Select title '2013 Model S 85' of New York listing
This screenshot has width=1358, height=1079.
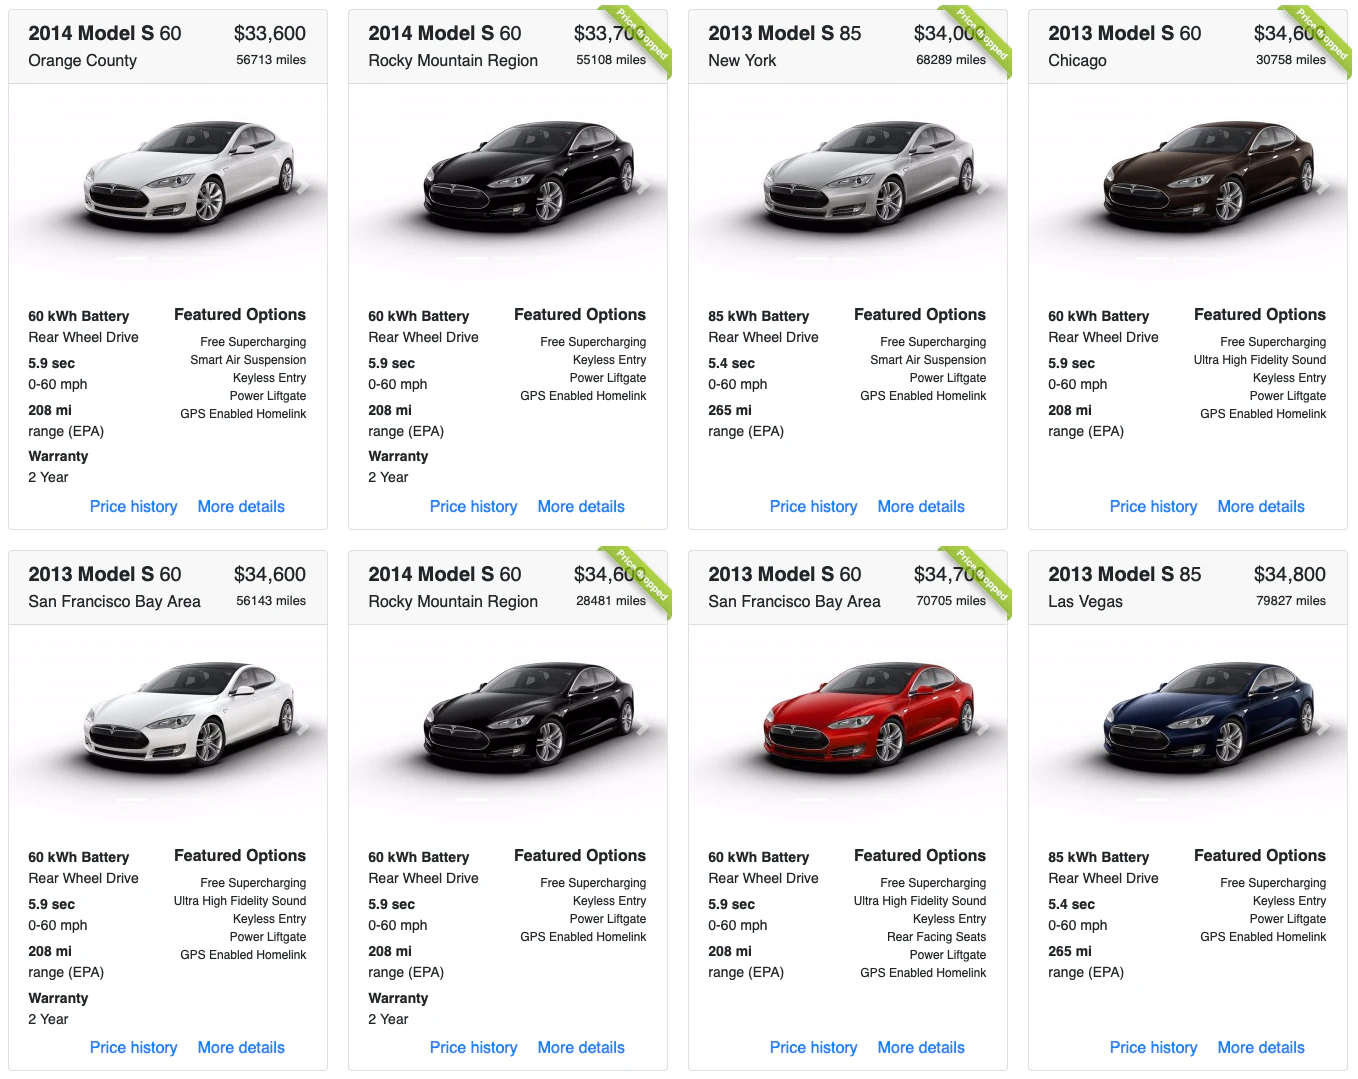pos(785,33)
